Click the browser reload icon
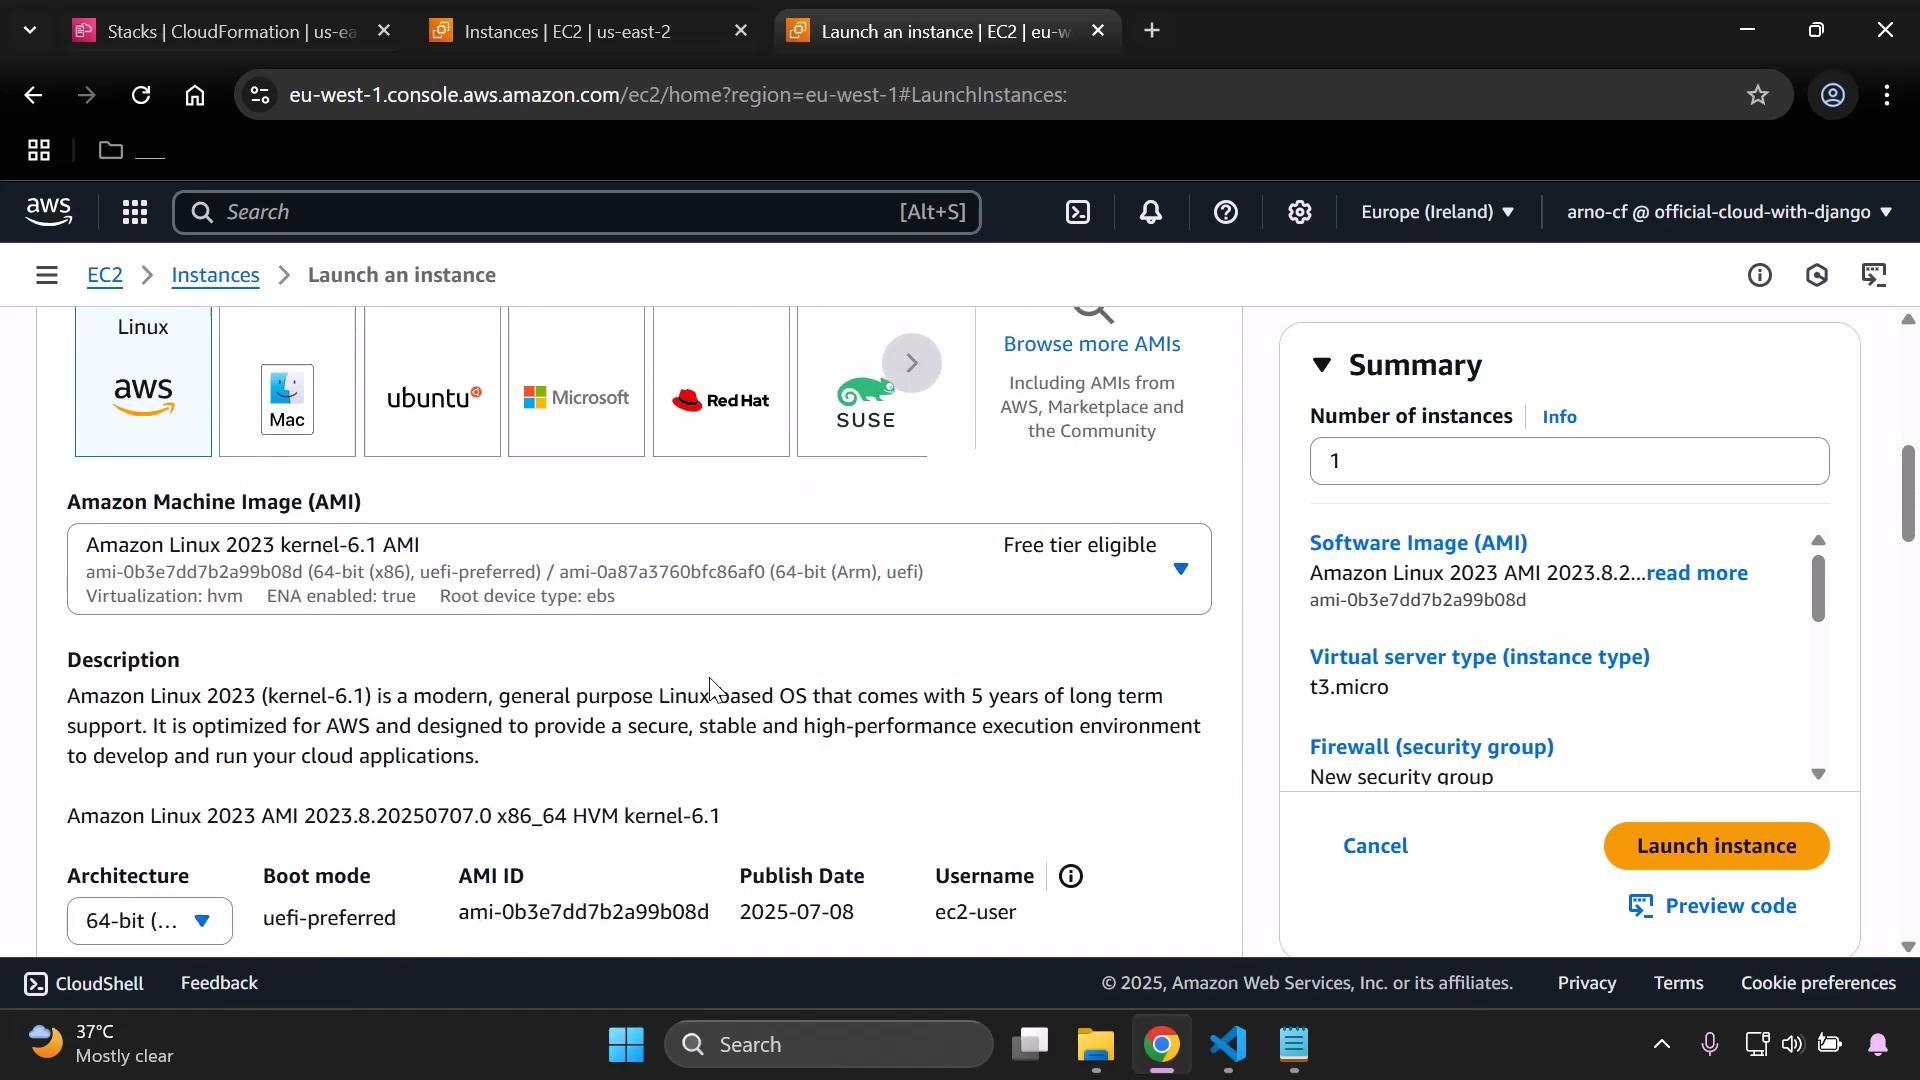 click(141, 95)
